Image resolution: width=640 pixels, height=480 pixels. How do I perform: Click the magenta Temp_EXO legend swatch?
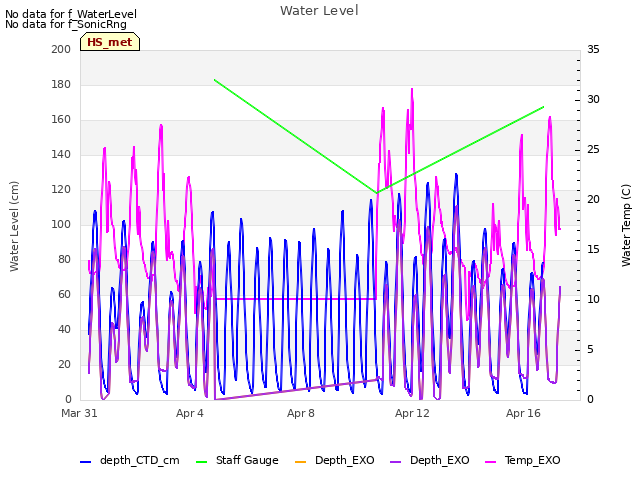click(x=490, y=462)
